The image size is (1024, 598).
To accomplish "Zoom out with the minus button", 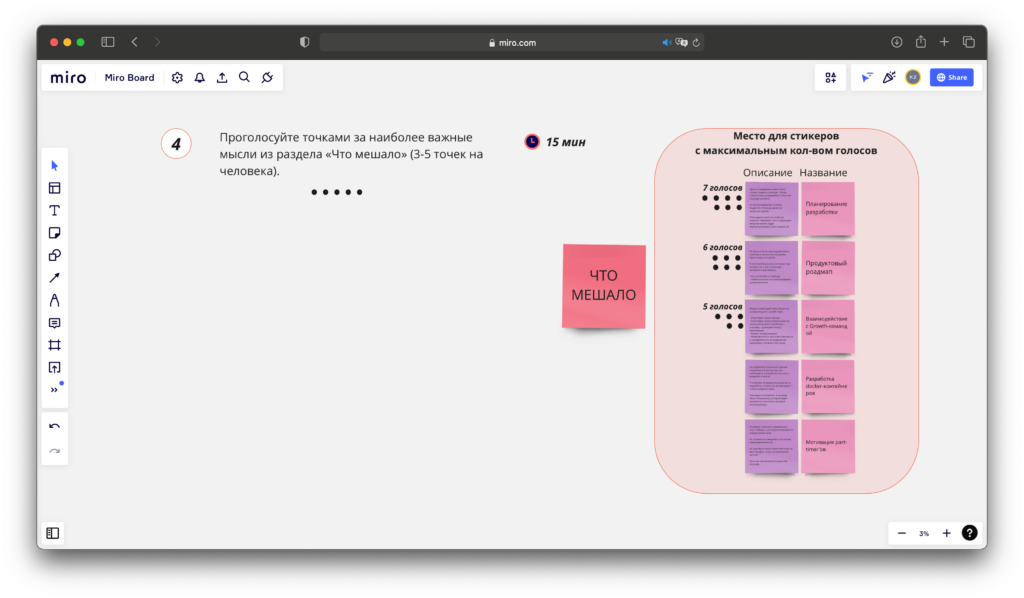I will click(902, 533).
